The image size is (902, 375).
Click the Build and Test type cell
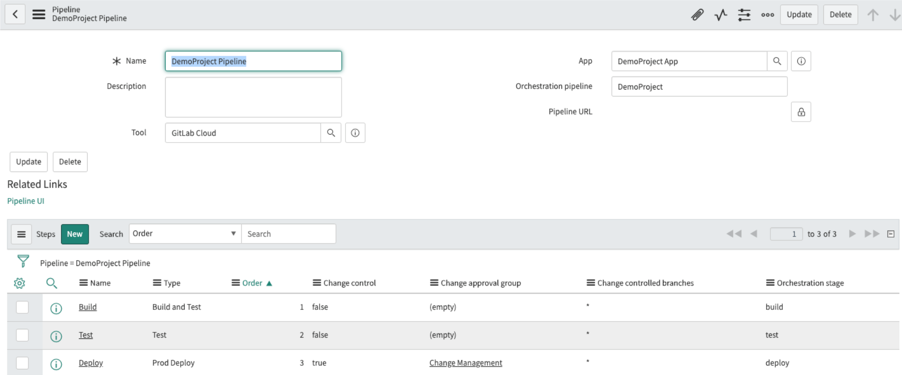click(x=177, y=307)
